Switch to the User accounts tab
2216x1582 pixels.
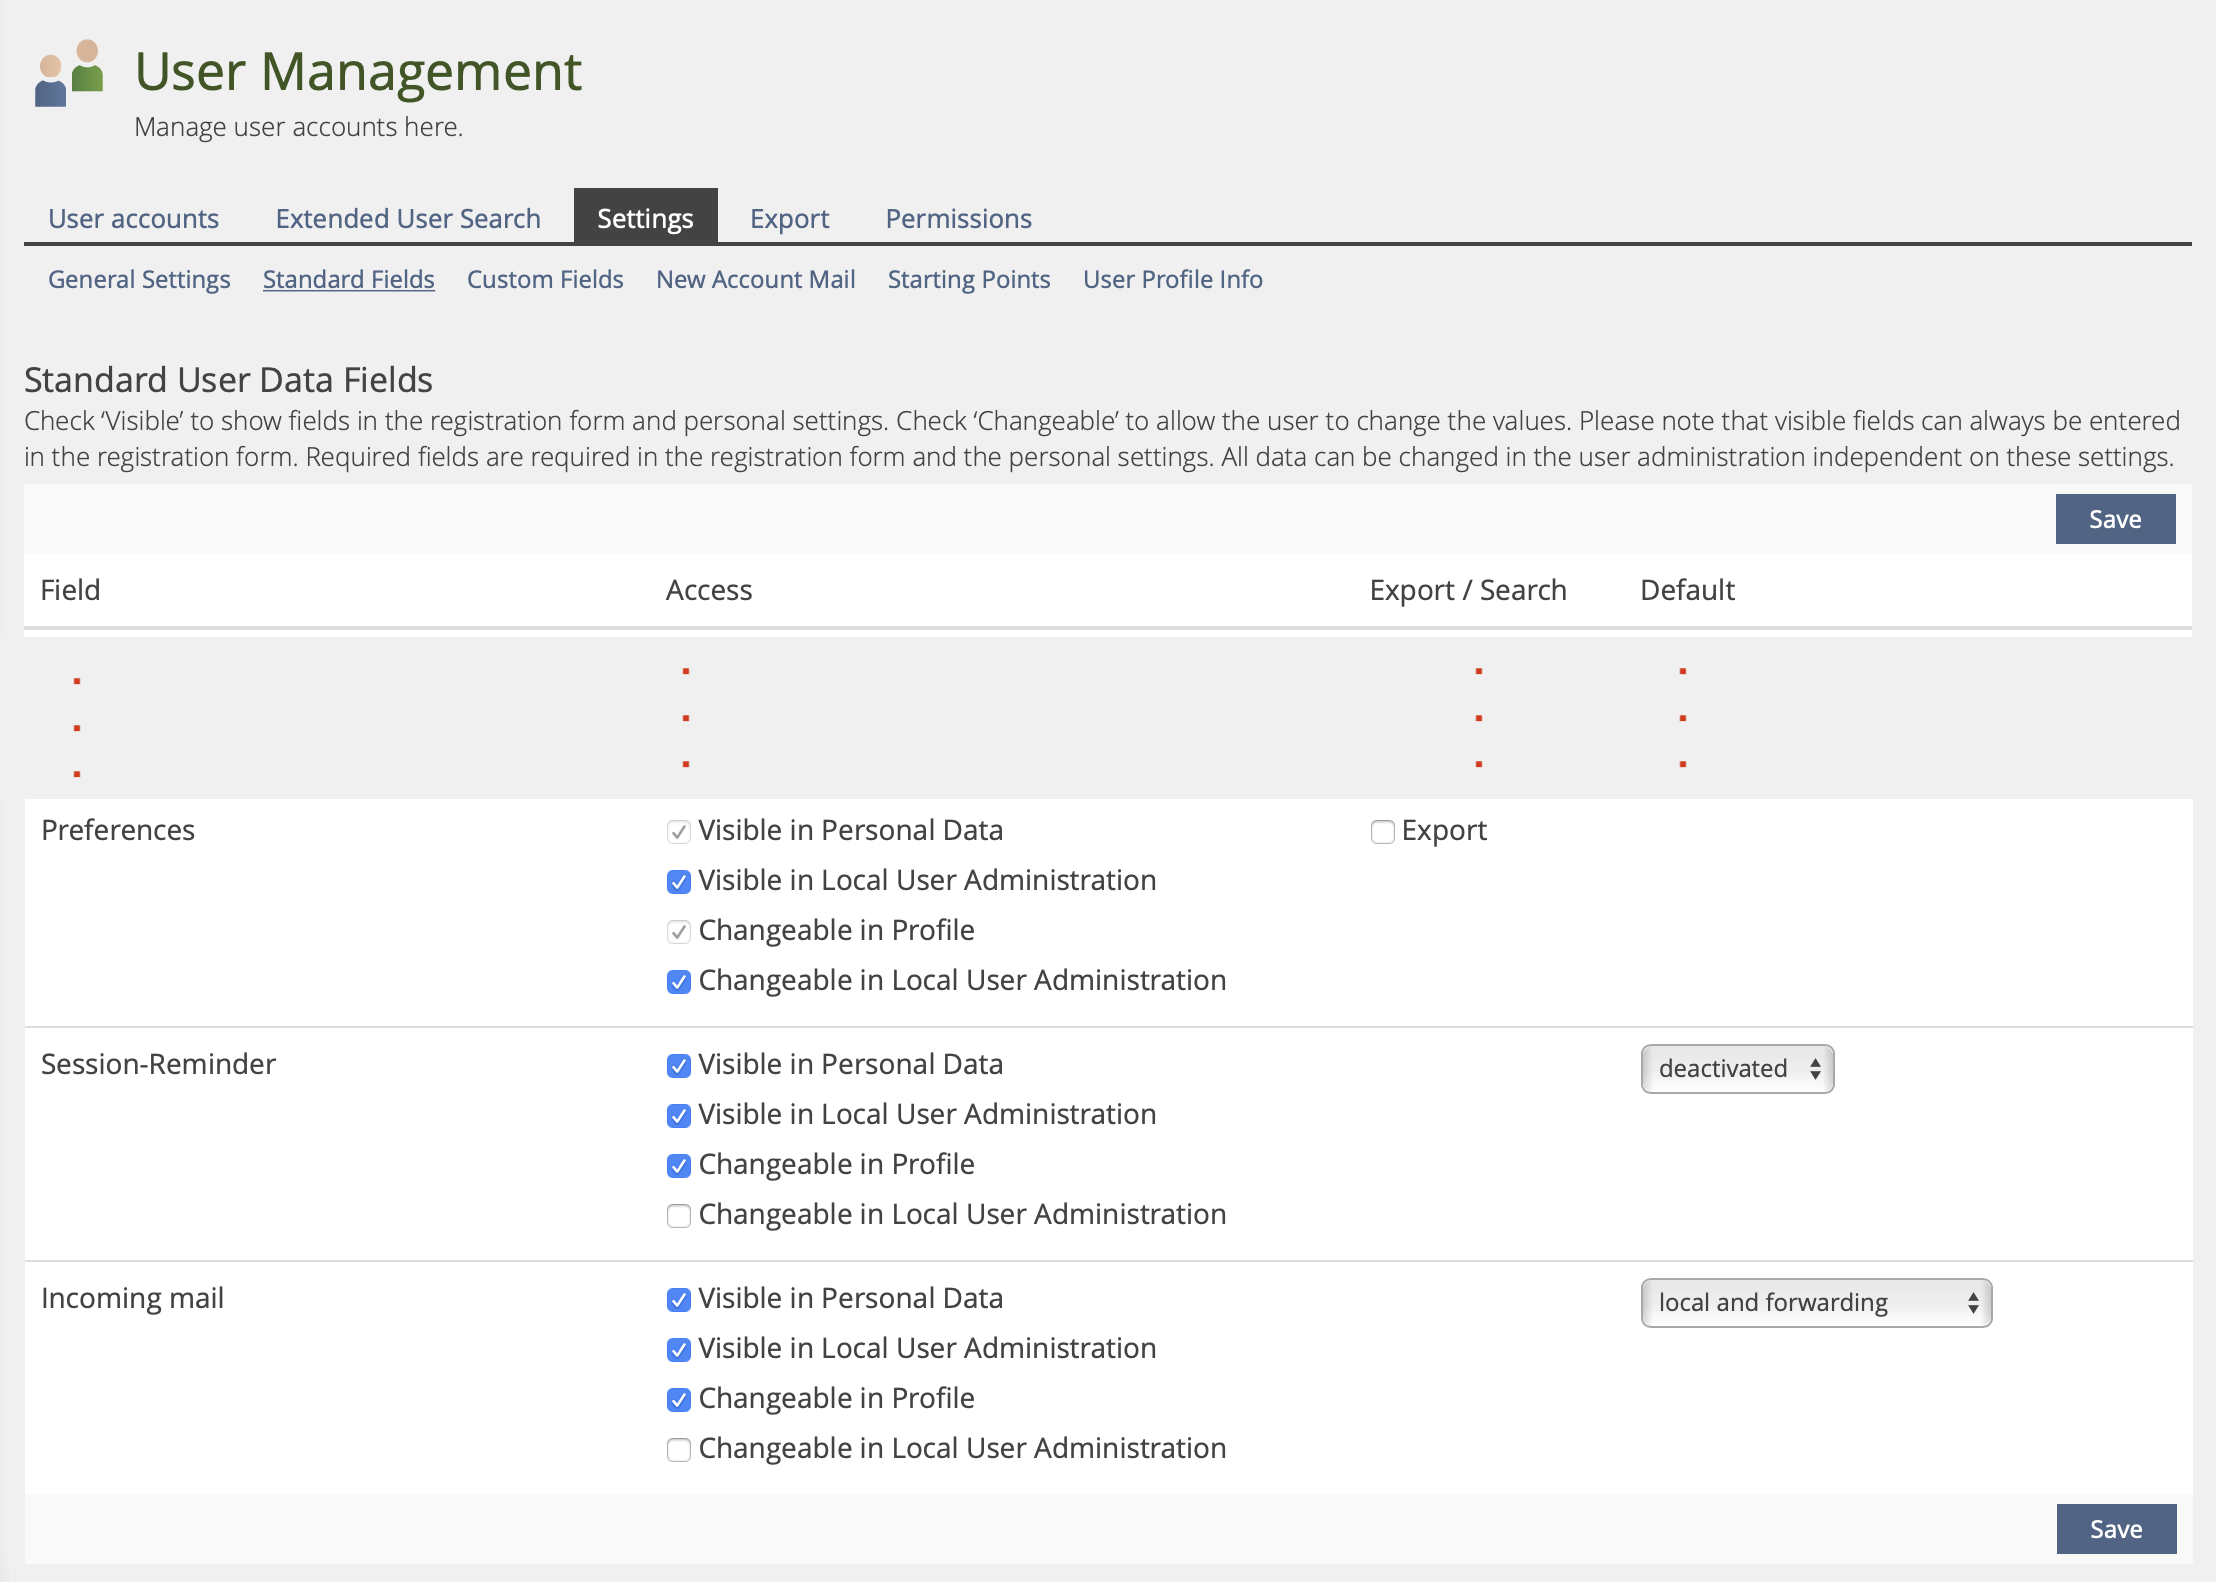[133, 218]
